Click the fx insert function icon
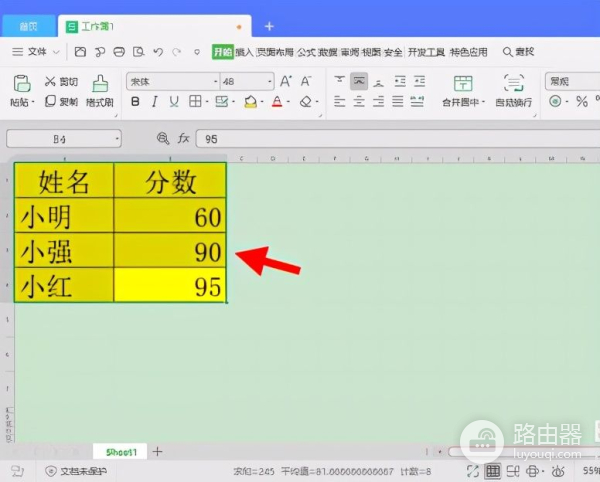The height and width of the screenshot is (482, 600). pyautogui.click(x=184, y=138)
